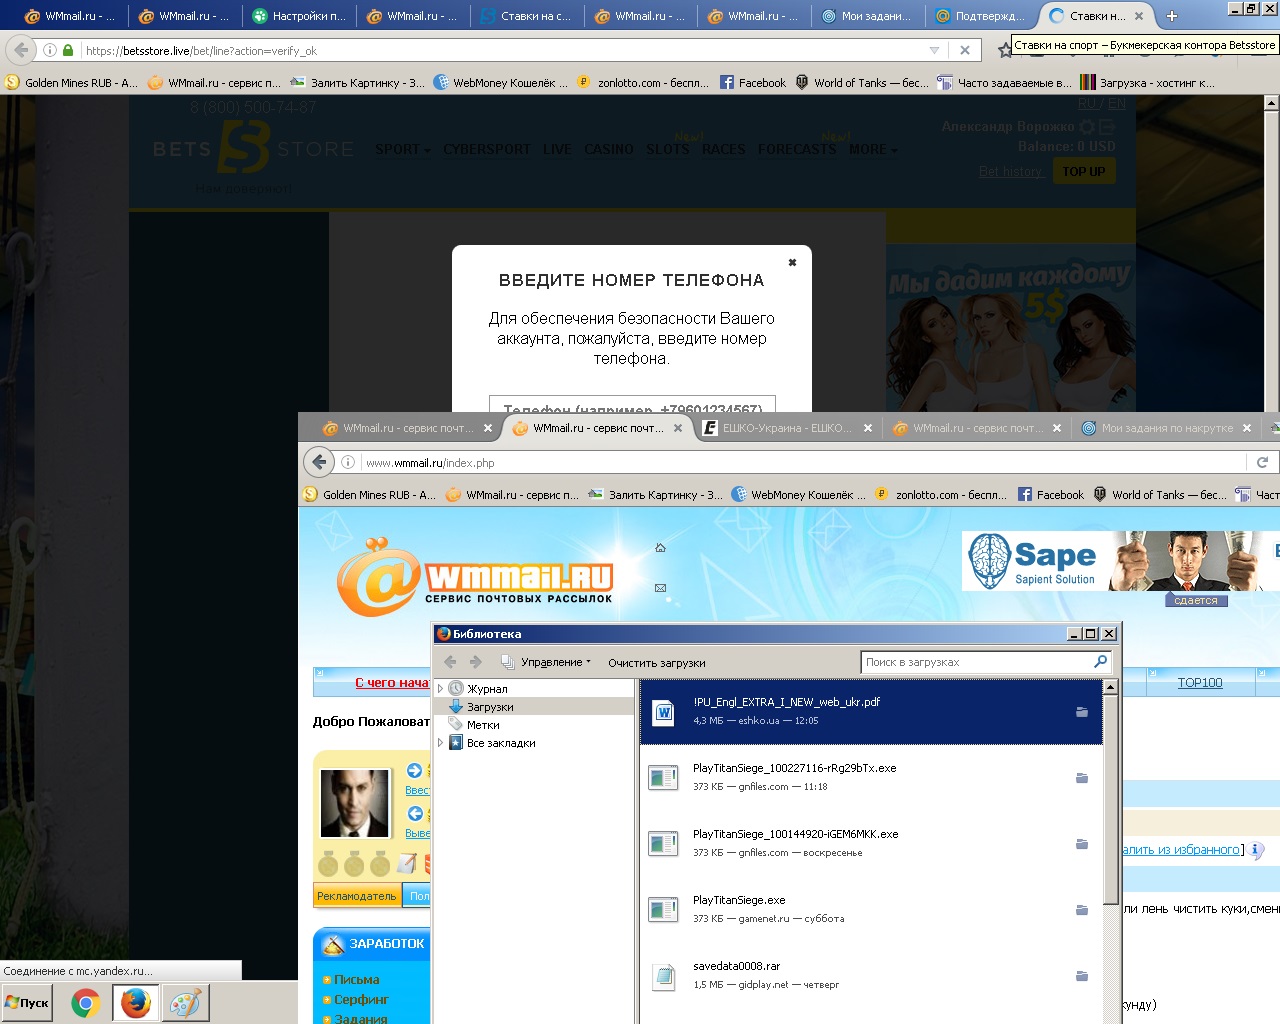Screen dimensions: 1280x1024
Task: Switch to Мои задания по накрутке tab
Action: tap(1167, 428)
